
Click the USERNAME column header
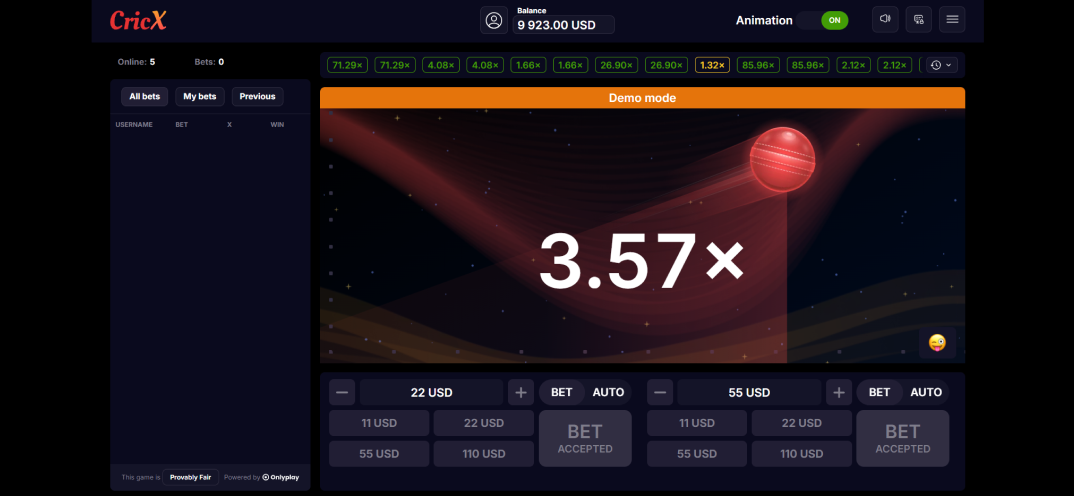pos(134,125)
